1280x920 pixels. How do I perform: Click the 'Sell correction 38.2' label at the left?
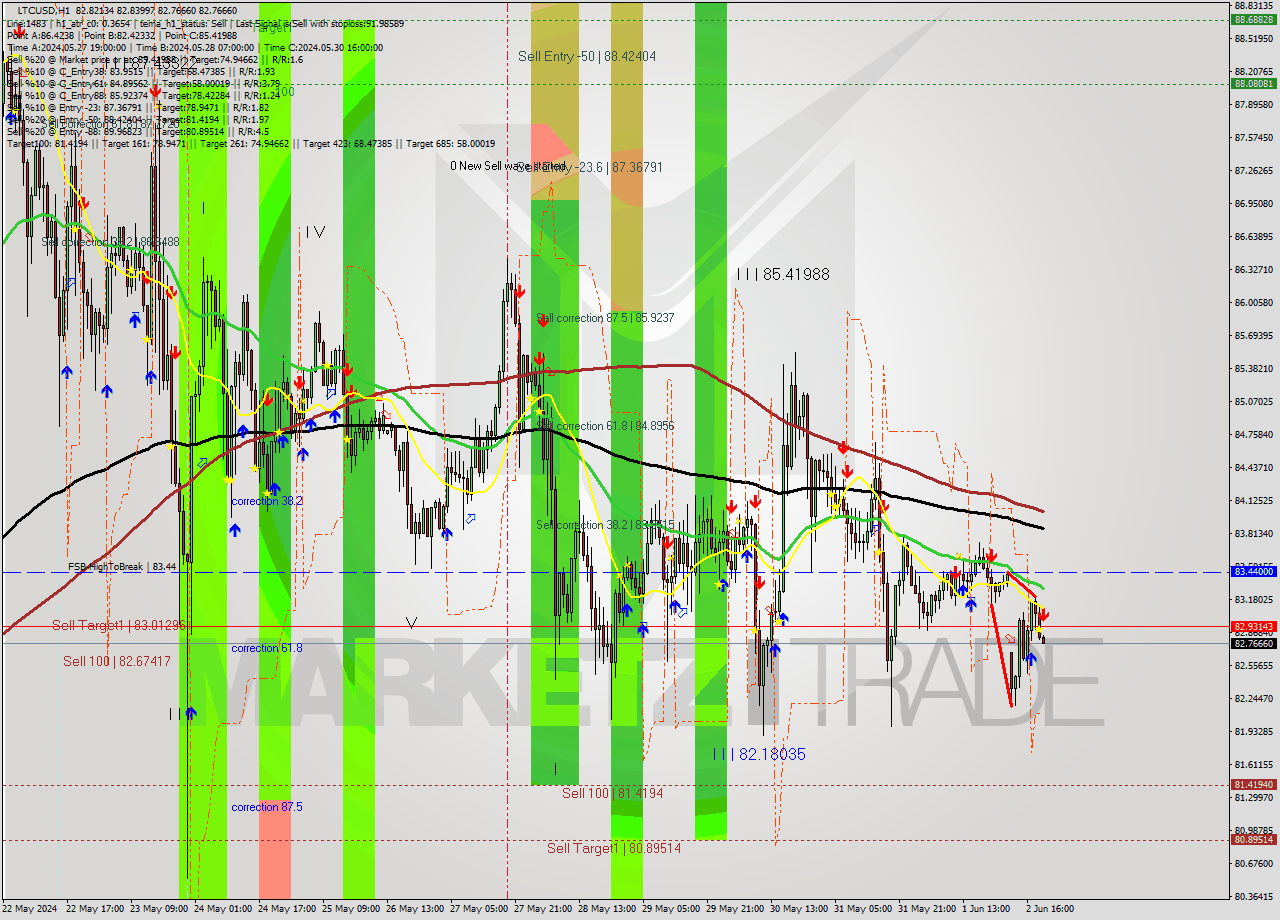pyautogui.click(x=110, y=242)
